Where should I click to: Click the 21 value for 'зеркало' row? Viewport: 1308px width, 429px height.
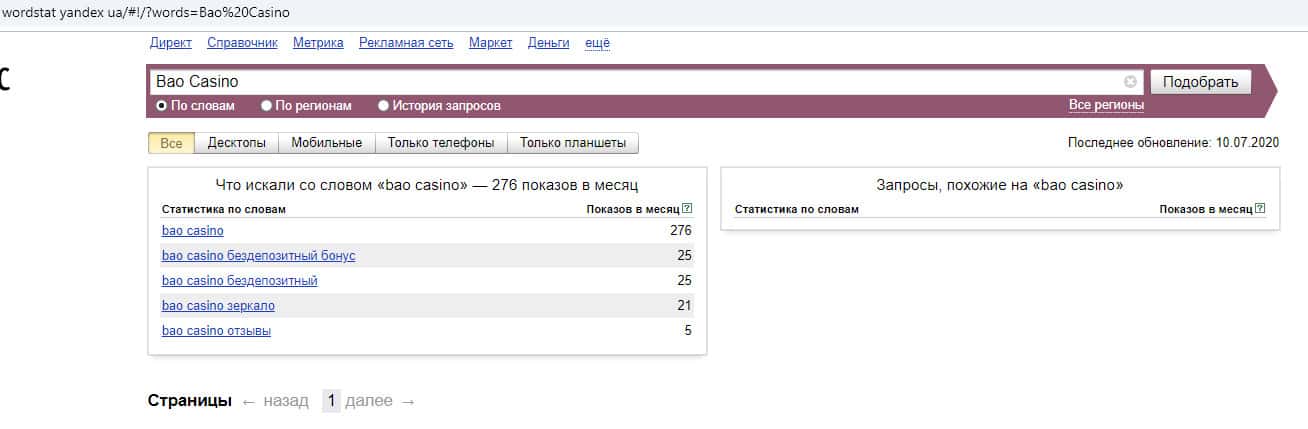tap(684, 306)
